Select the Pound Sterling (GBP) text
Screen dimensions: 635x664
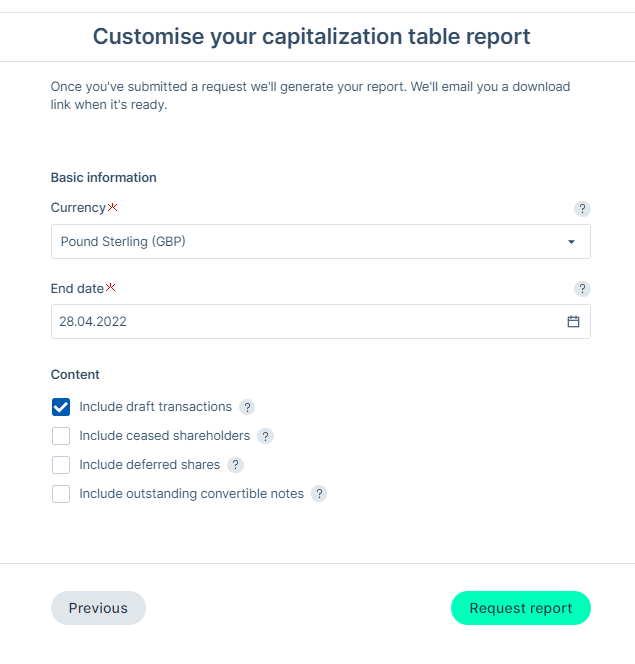click(123, 241)
